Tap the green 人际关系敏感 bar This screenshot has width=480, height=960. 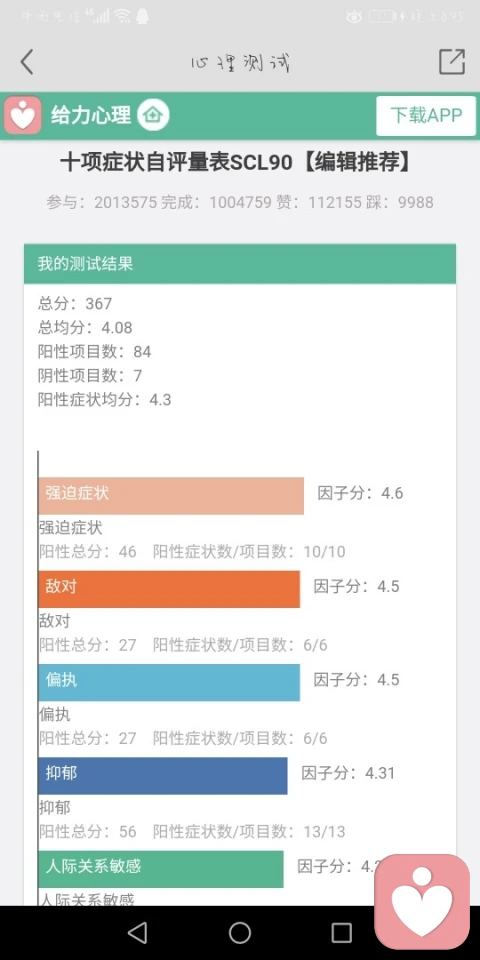click(x=161, y=869)
